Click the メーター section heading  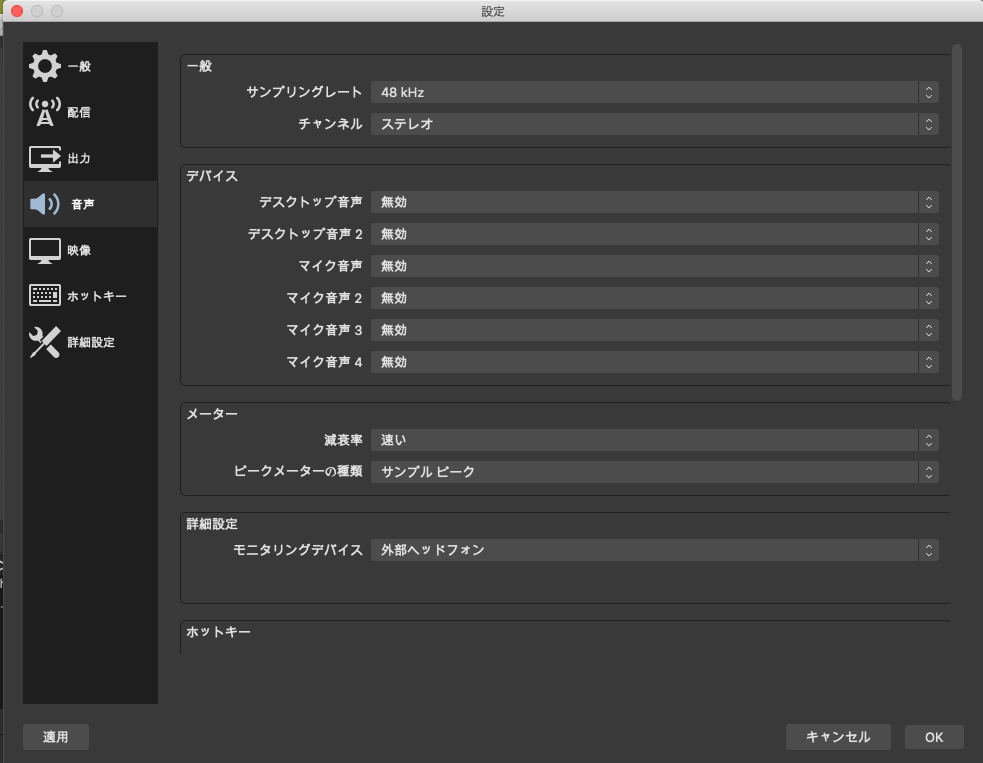point(212,414)
